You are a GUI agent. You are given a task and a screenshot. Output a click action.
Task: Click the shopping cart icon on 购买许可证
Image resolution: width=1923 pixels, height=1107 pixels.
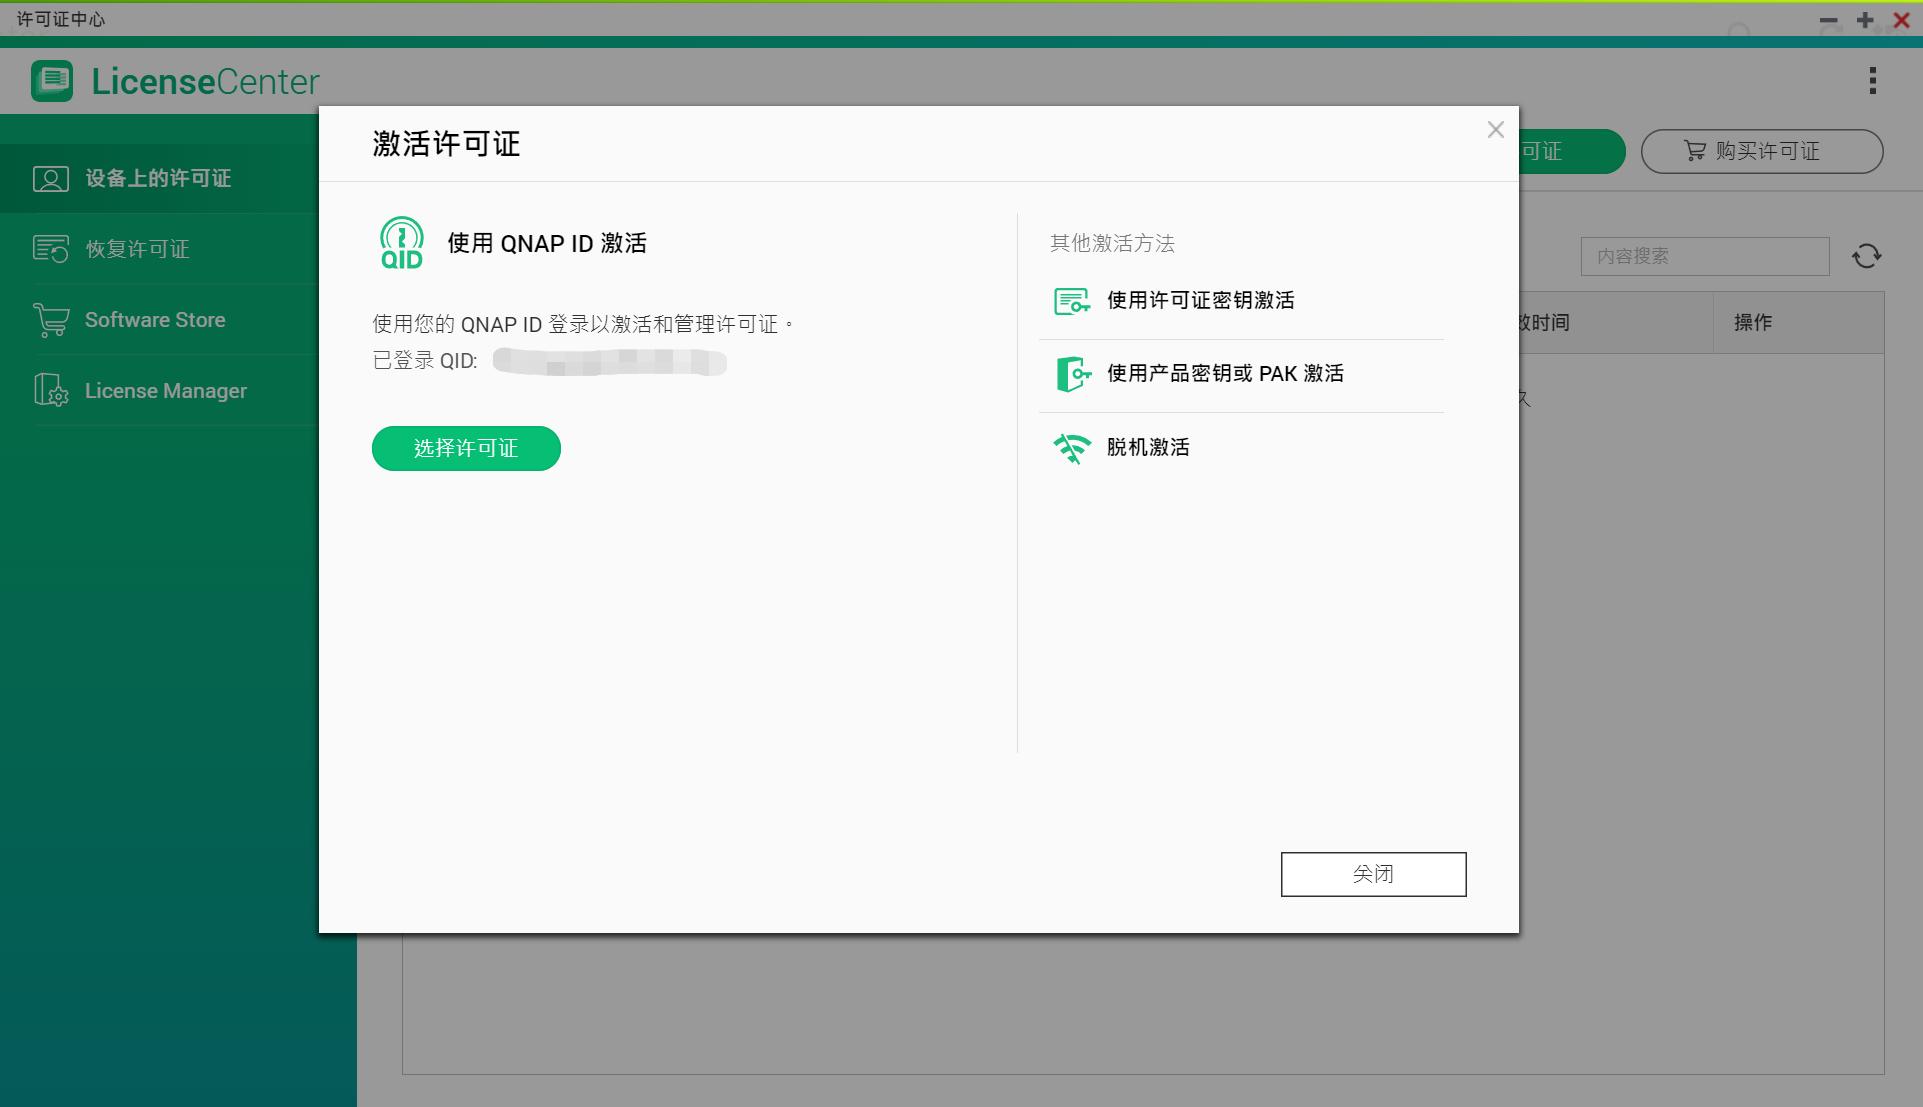tap(1695, 151)
